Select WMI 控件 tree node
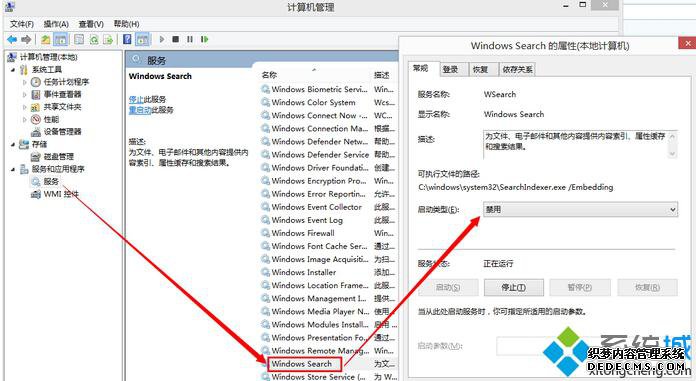The image size is (696, 381). [x=61, y=194]
